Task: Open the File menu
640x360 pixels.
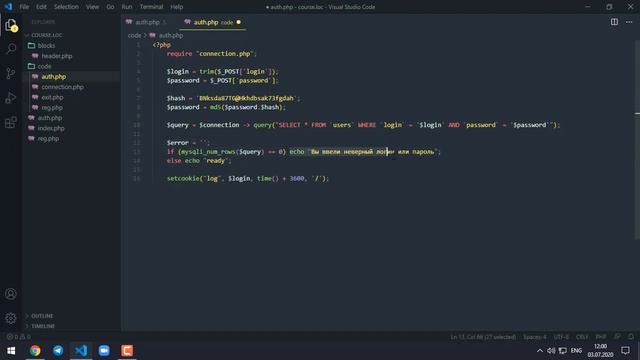Action: (24, 7)
